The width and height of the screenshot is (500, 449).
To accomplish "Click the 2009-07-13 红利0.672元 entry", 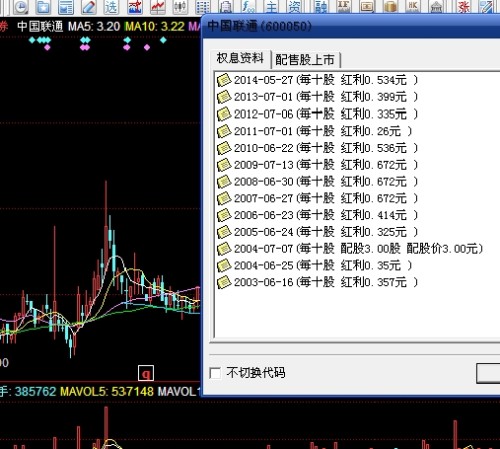I will point(317,165).
